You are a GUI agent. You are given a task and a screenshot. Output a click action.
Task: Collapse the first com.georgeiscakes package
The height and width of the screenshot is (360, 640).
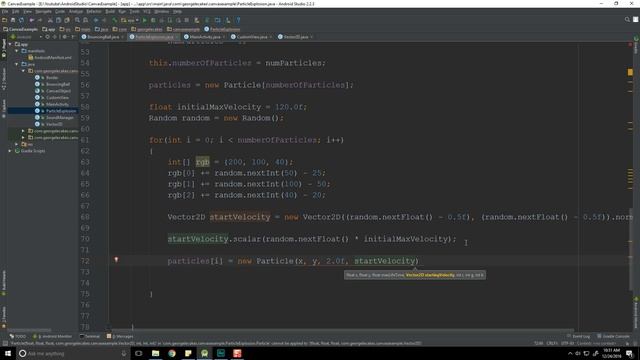pos(23,71)
